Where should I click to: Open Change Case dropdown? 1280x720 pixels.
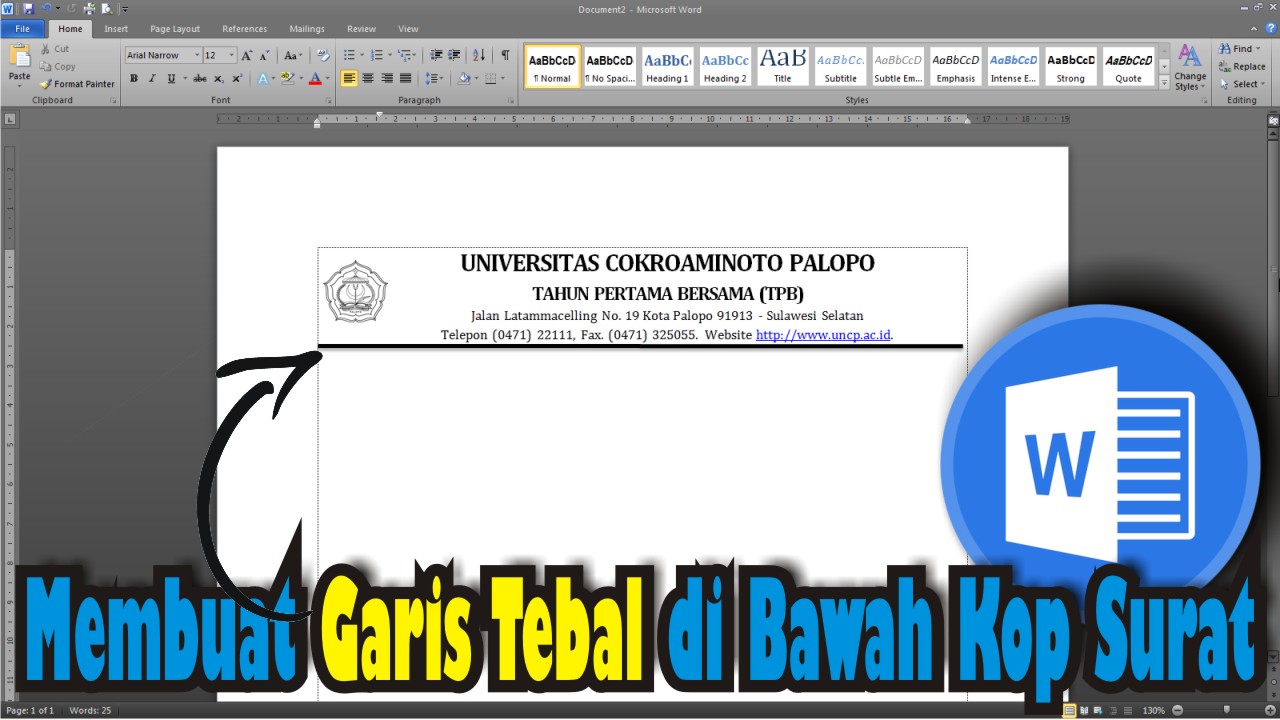pyautogui.click(x=292, y=56)
